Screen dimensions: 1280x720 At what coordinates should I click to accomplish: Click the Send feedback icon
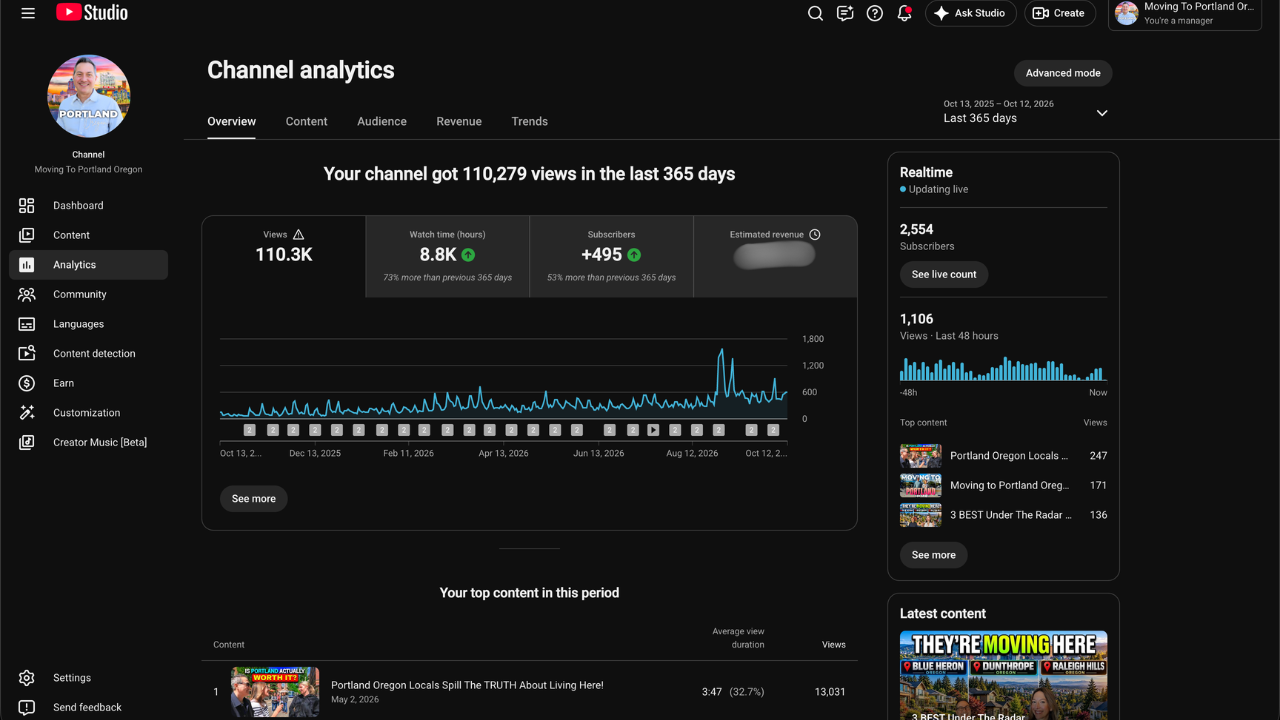pos(27,707)
